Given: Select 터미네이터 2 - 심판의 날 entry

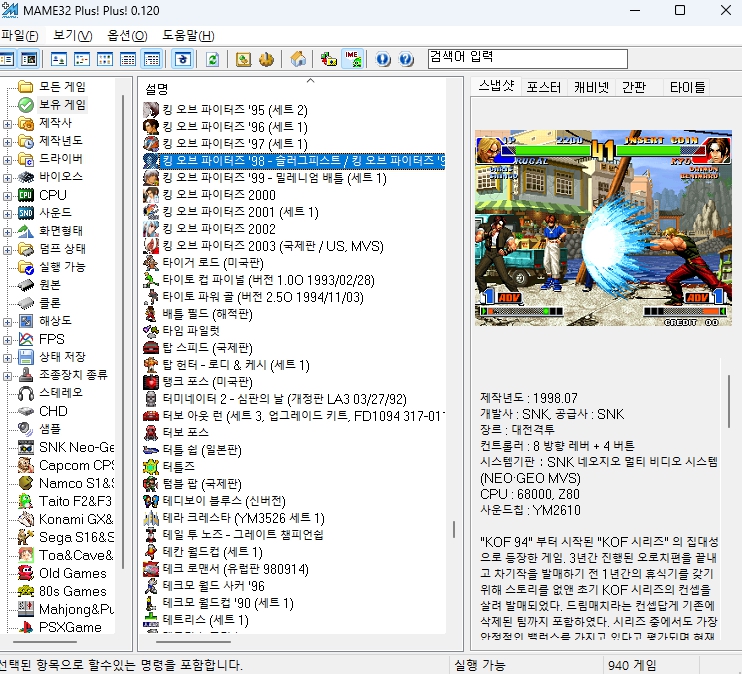Looking at the screenshot, I should click(284, 399).
